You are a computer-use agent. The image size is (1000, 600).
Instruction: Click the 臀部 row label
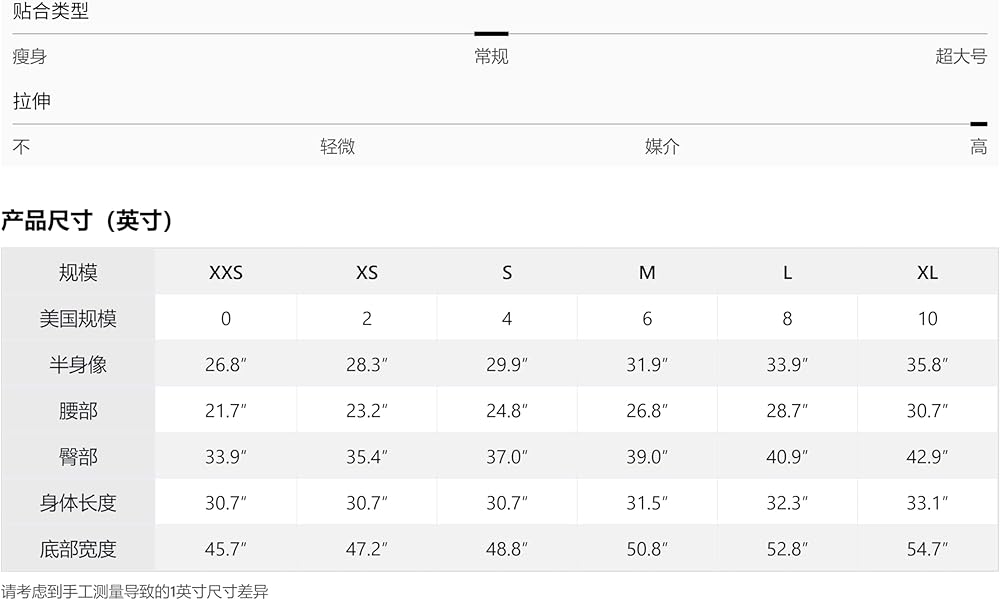pos(78,457)
